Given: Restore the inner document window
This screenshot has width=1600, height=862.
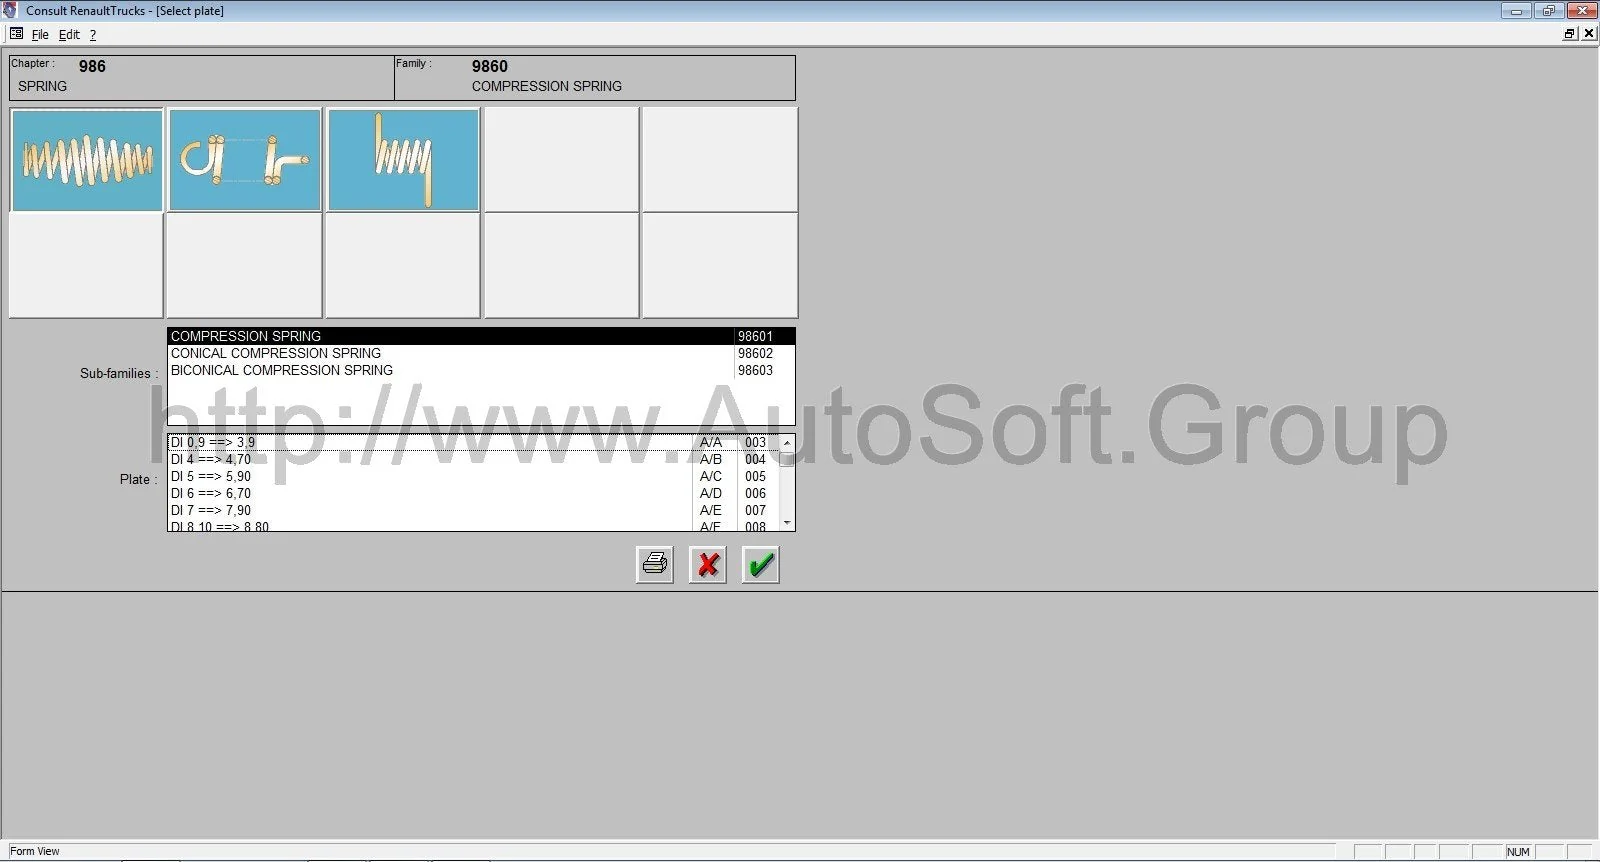Looking at the screenshot, I should click(x=1569, y=34).
